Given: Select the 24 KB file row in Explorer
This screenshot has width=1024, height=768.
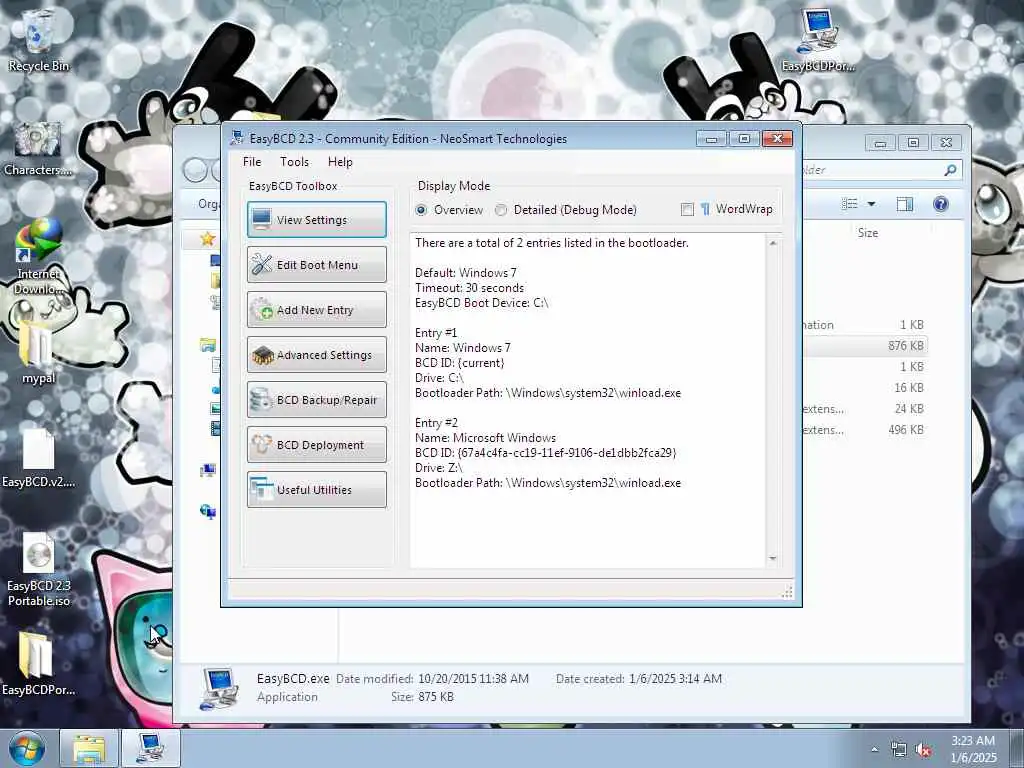Looking at the screenshot, I should click(x=865, y=409).
